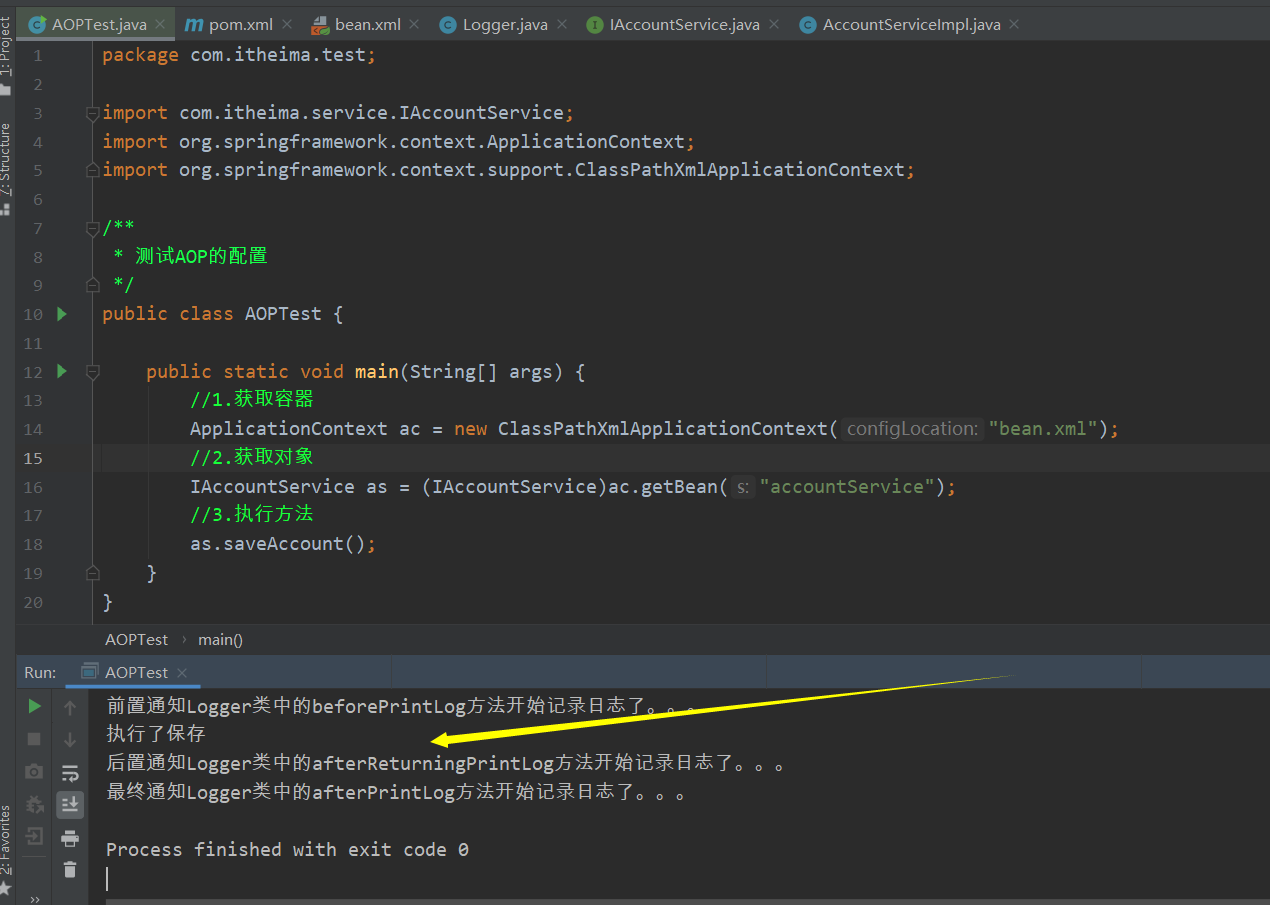
Task: Click console line with afterPrintLog
Action: pos(396,793)
